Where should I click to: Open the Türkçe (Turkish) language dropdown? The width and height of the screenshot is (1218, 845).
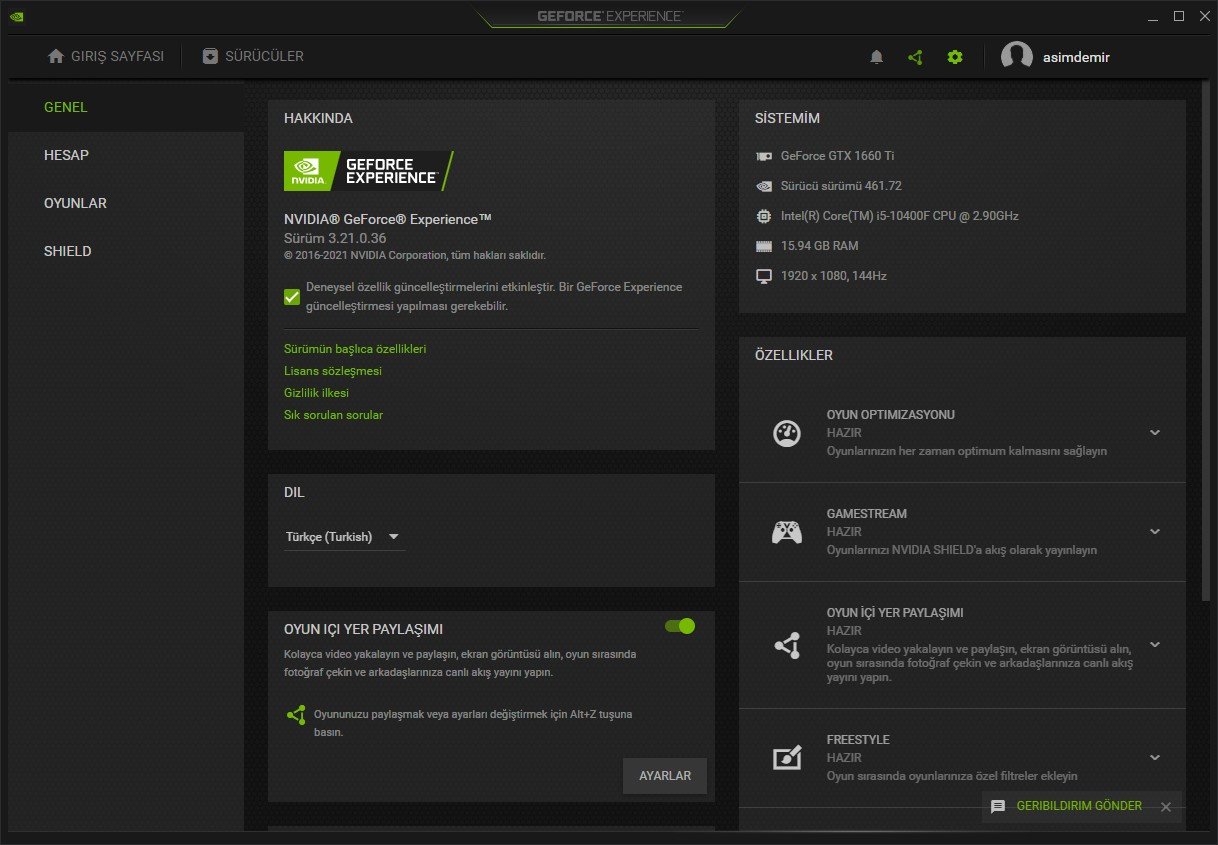(344, 536)
